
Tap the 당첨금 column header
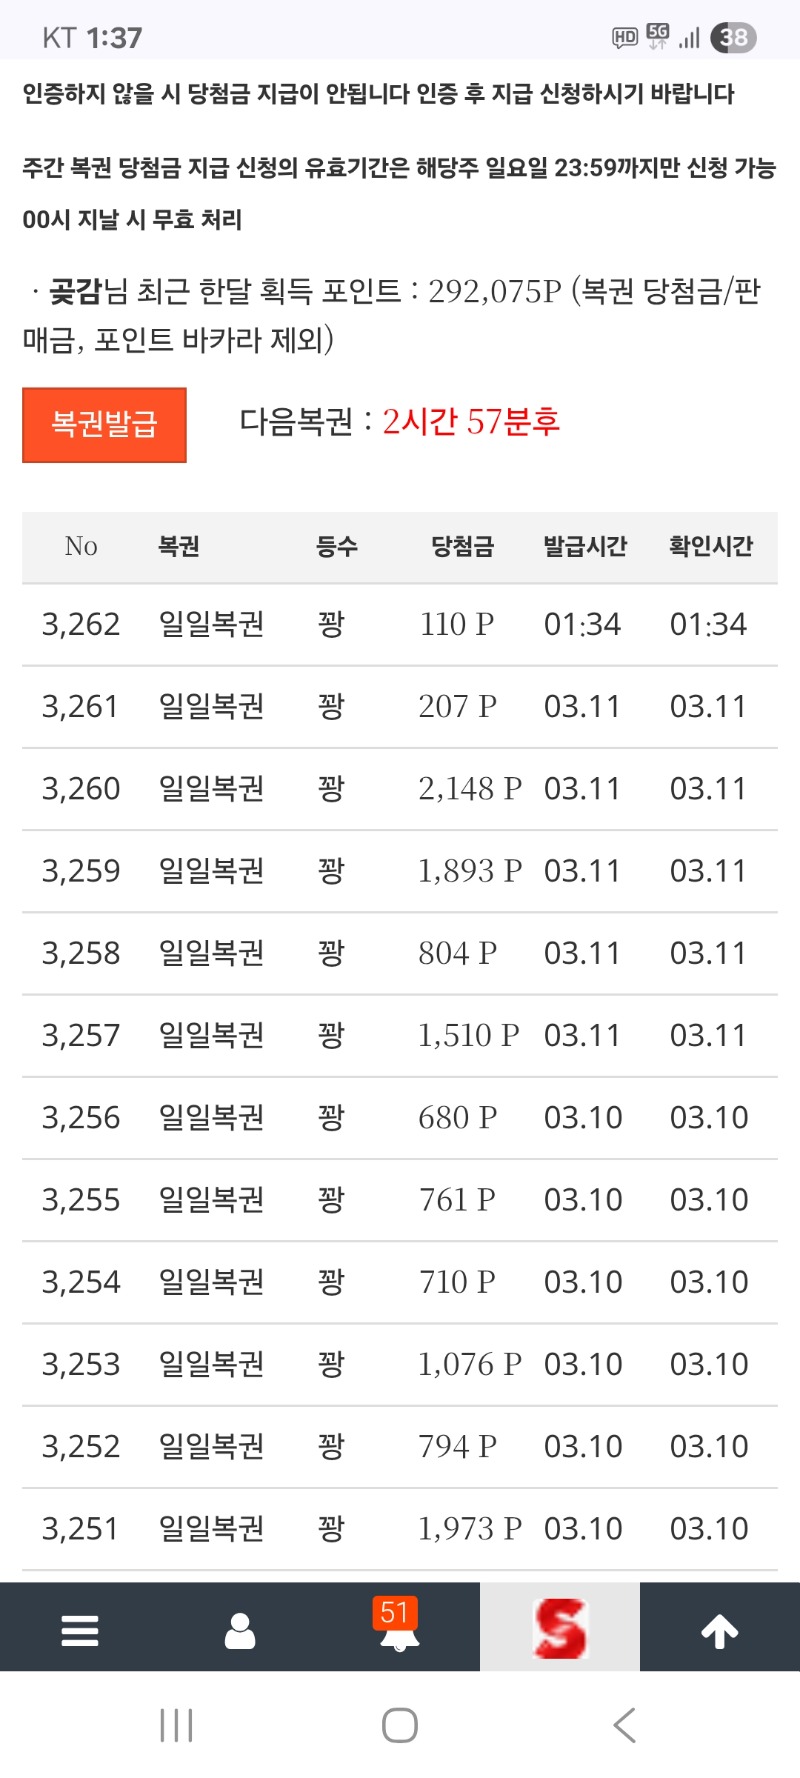coord(462,546)
